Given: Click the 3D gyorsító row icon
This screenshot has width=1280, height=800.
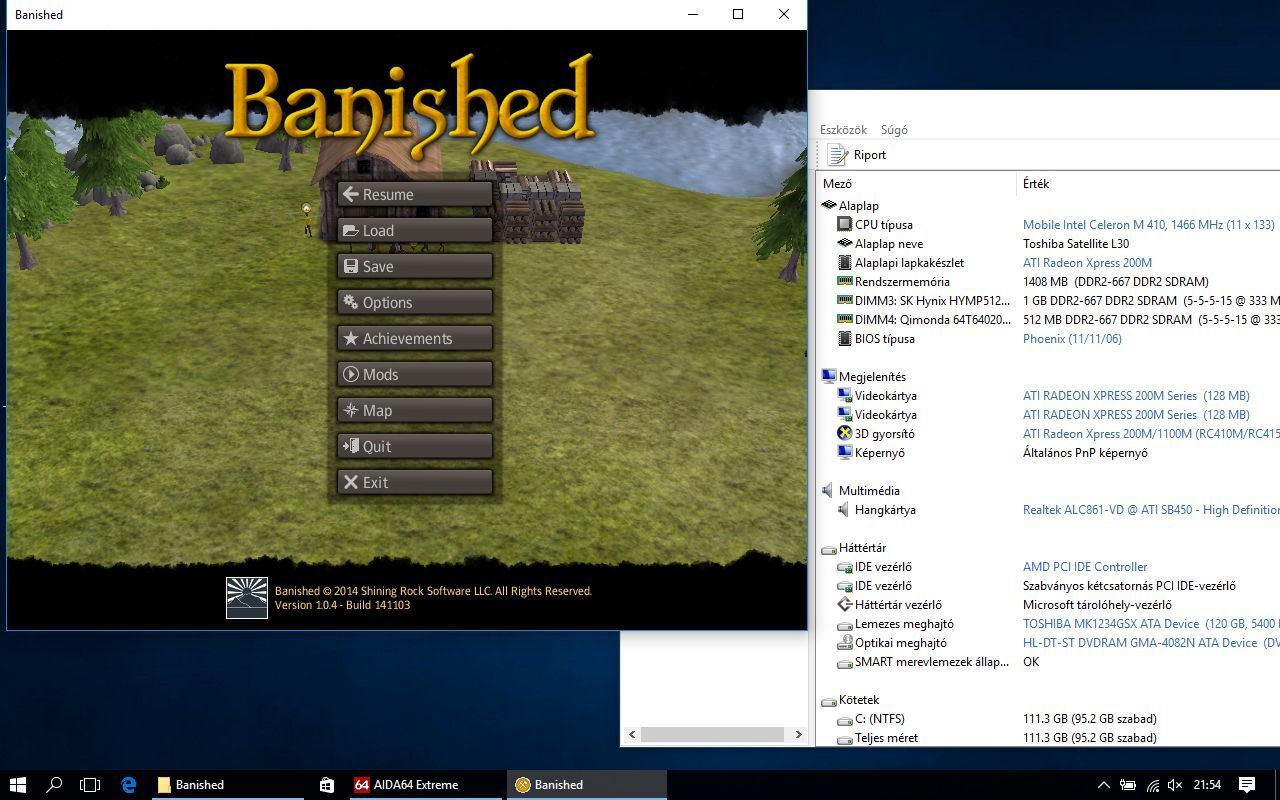Looking at the screenshot, I should coord(845,434).
